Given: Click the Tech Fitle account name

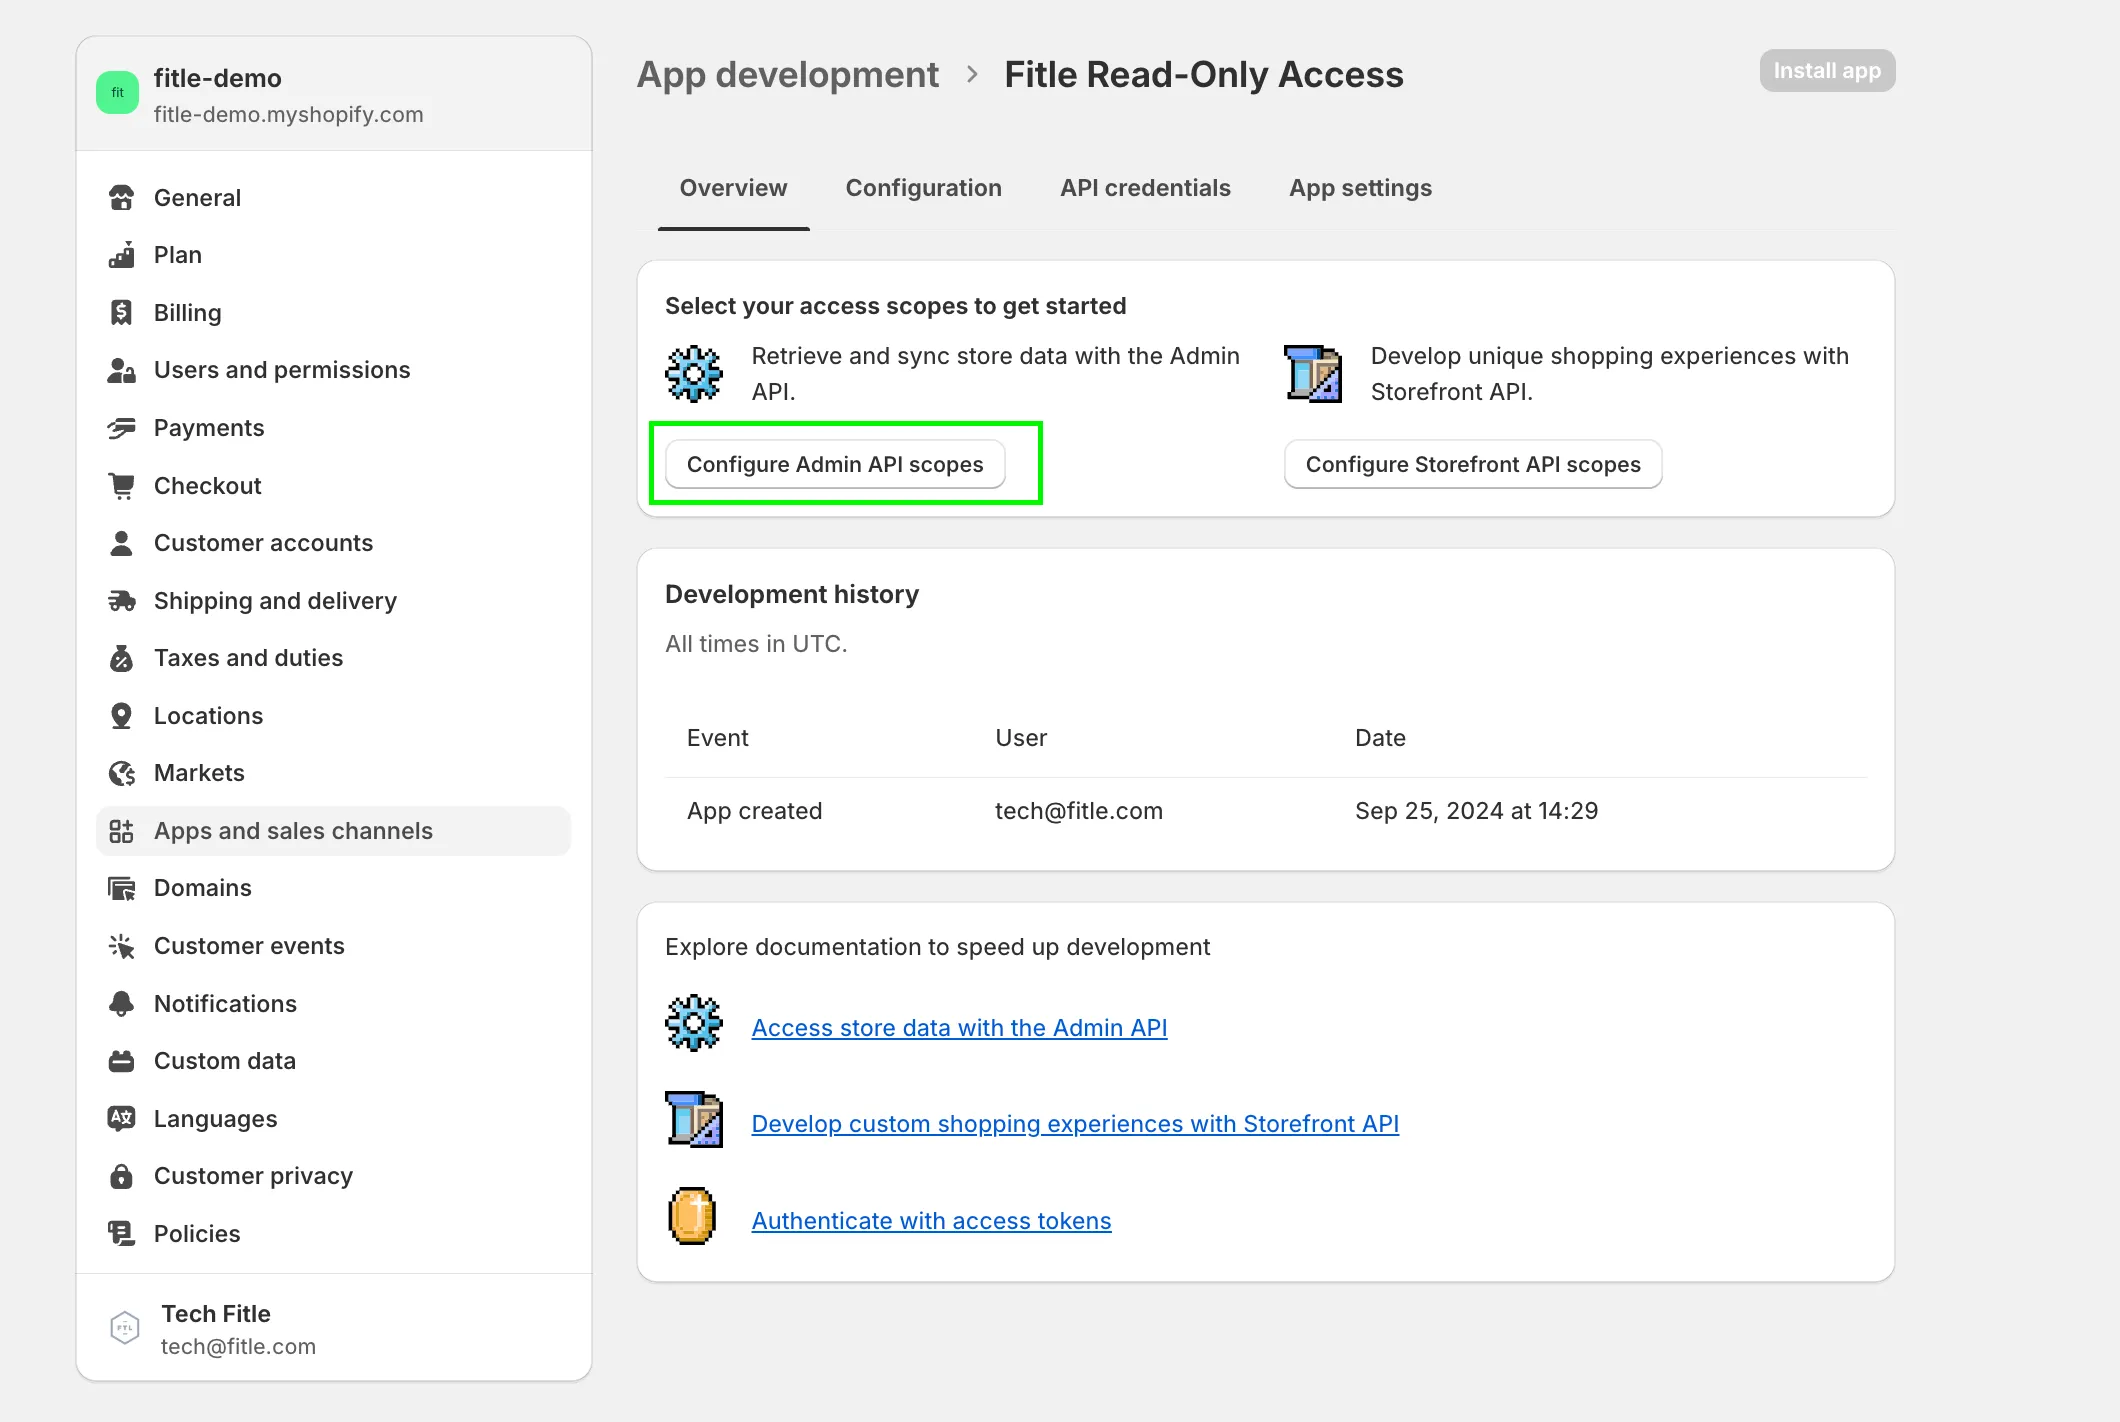Looking at the screenshot, I should 216,1314.
